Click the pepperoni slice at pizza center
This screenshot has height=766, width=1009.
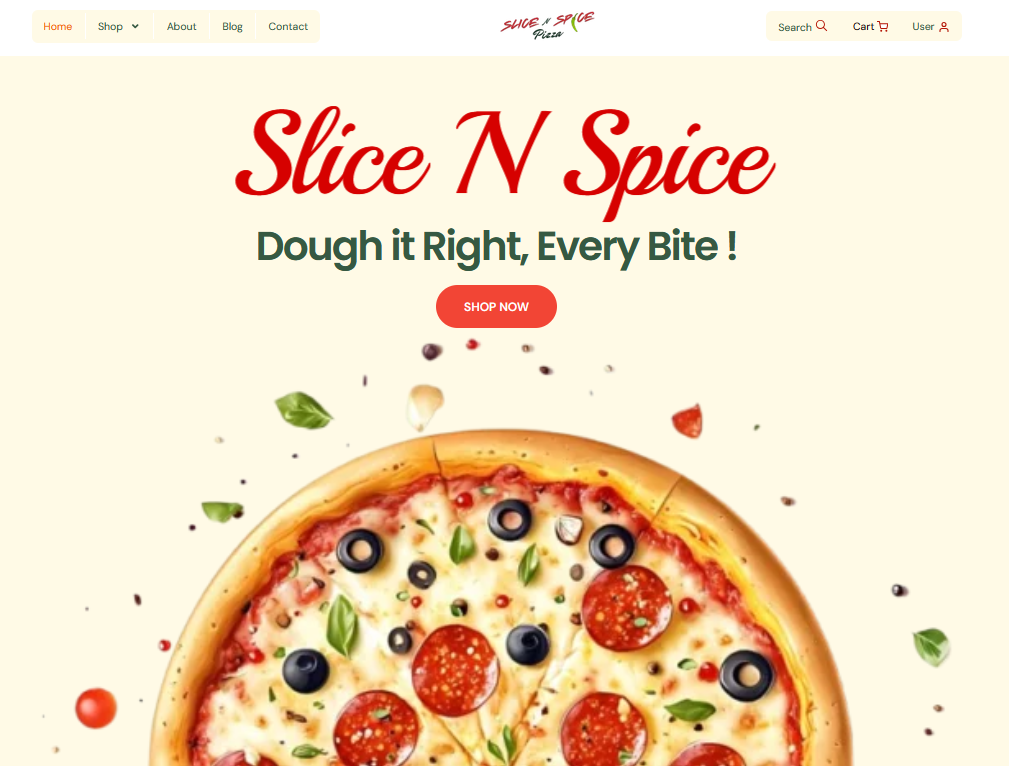coord(456,669)
